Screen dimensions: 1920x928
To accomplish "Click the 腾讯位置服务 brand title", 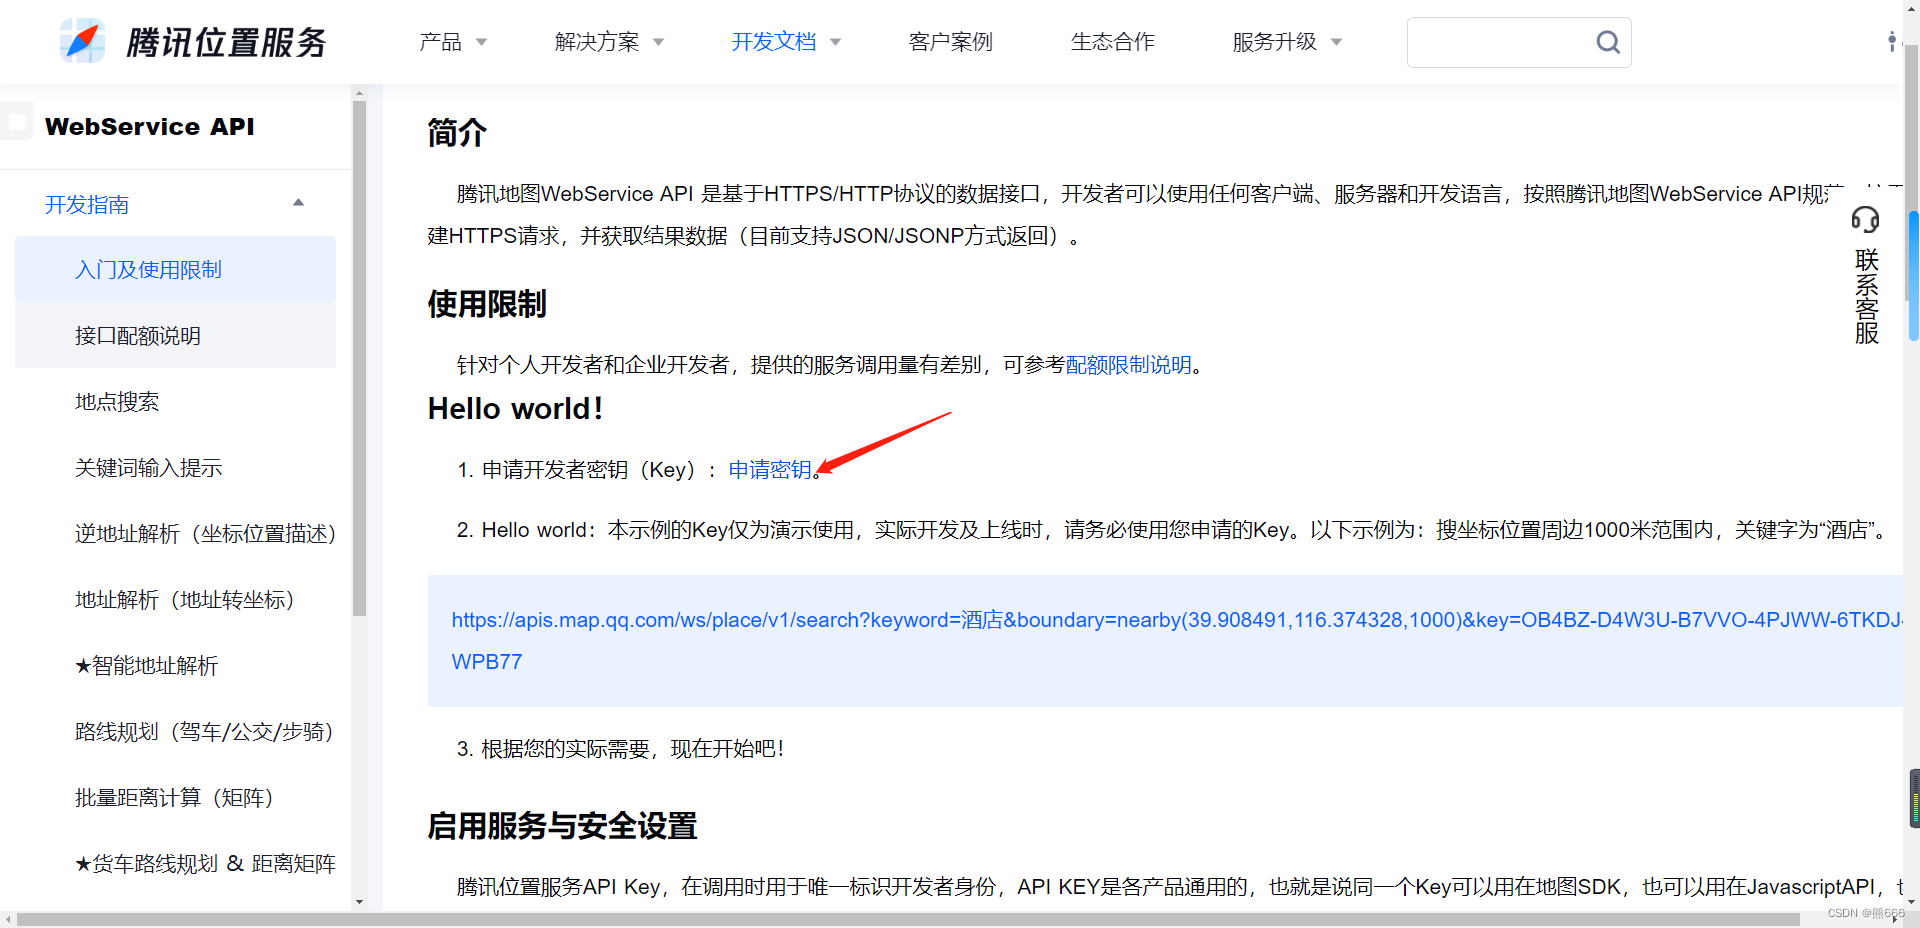I will pos(227,42).
